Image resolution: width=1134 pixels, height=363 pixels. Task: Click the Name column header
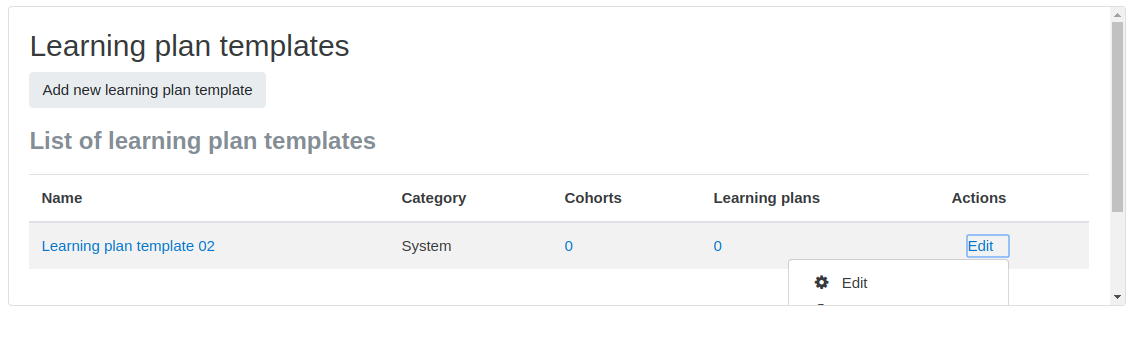click(61, 198)
